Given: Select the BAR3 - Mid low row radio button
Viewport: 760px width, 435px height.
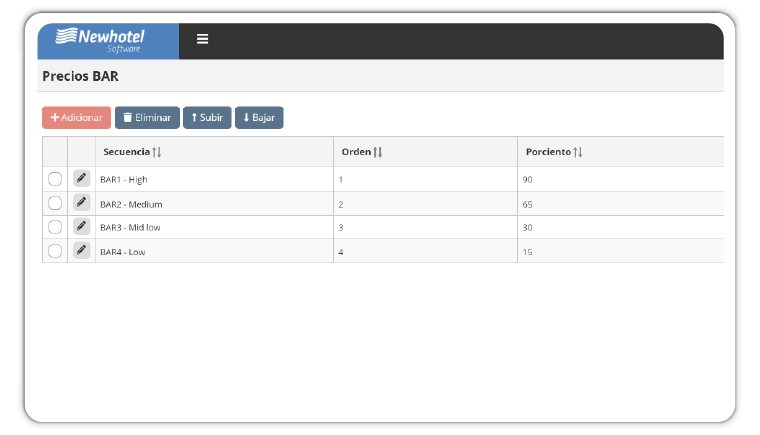Looking at the screenshot, I should (55, 227).
